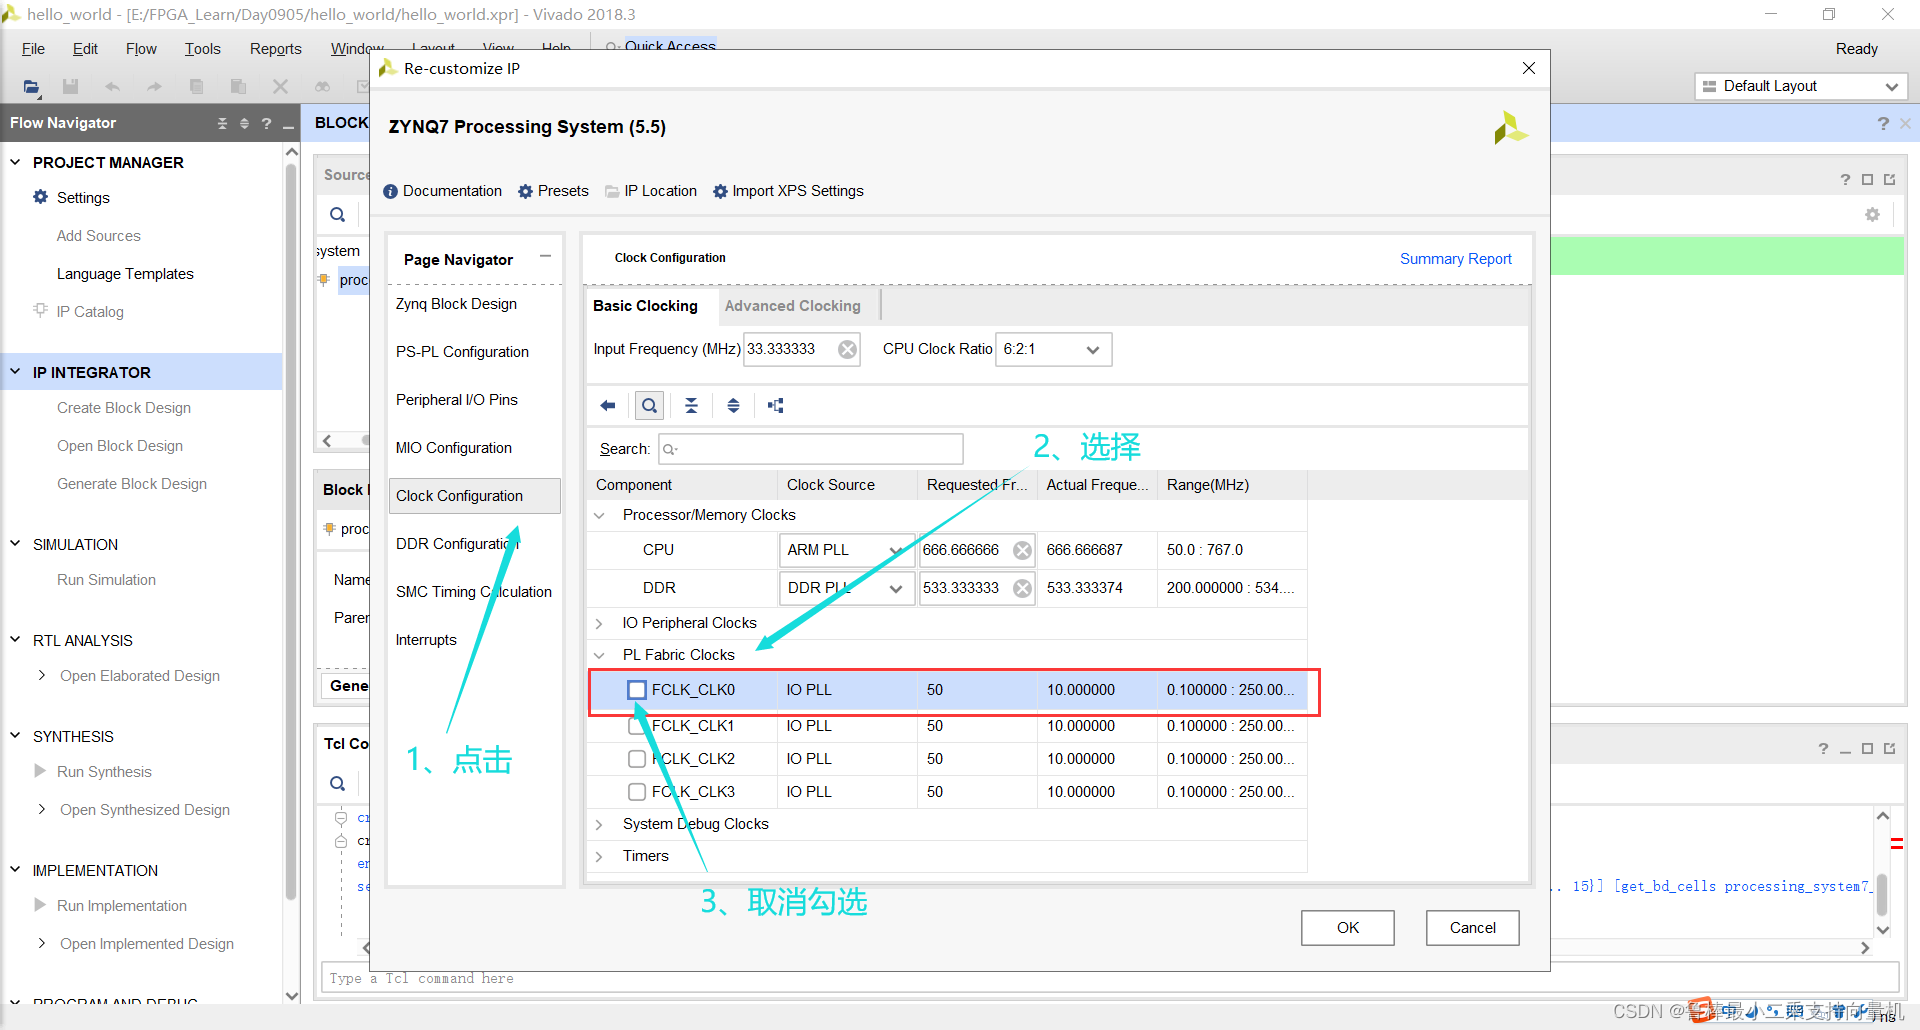The width and height of the screenshot is (1920, 1030).
Task: Toggle the FCLK_CLK2 checkbox
Action: [x=637, y=759]
